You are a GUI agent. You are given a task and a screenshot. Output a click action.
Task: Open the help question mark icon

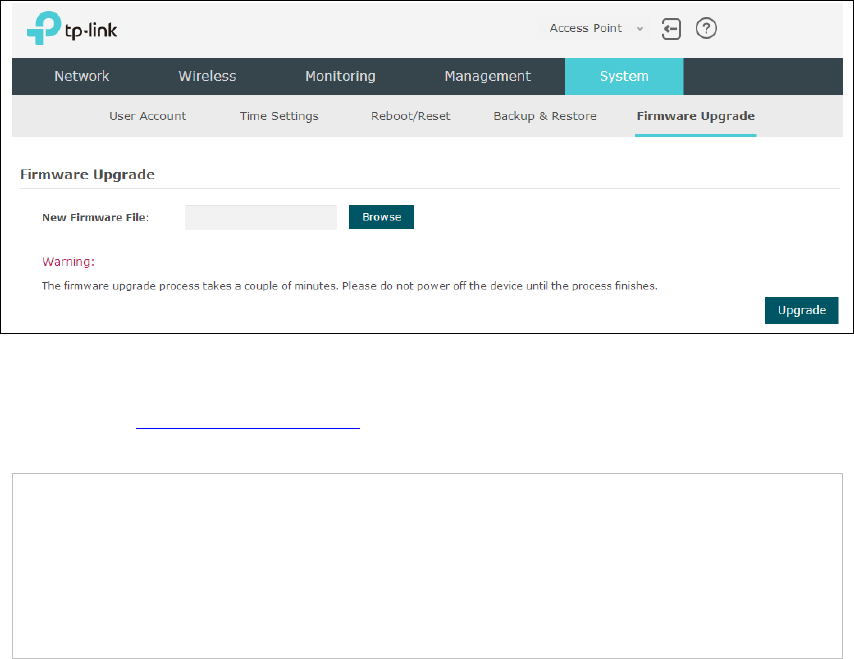706,28
